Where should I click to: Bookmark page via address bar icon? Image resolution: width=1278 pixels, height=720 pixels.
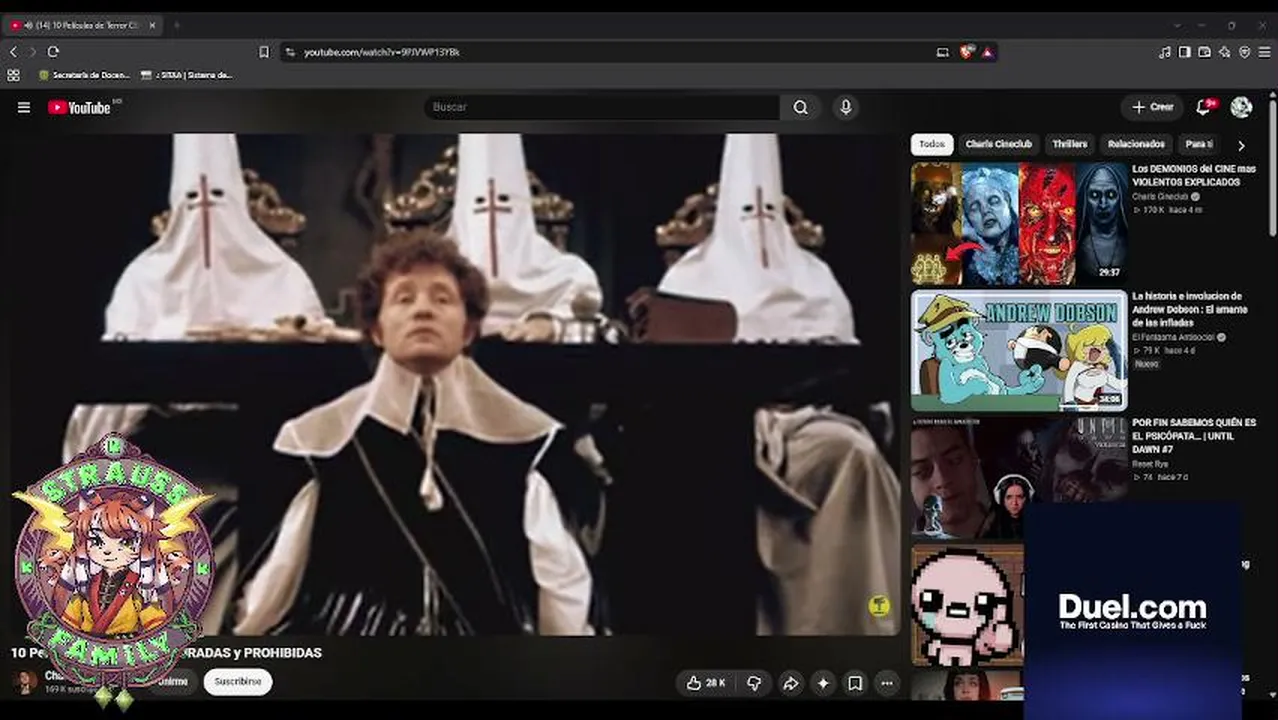(264, 52)
